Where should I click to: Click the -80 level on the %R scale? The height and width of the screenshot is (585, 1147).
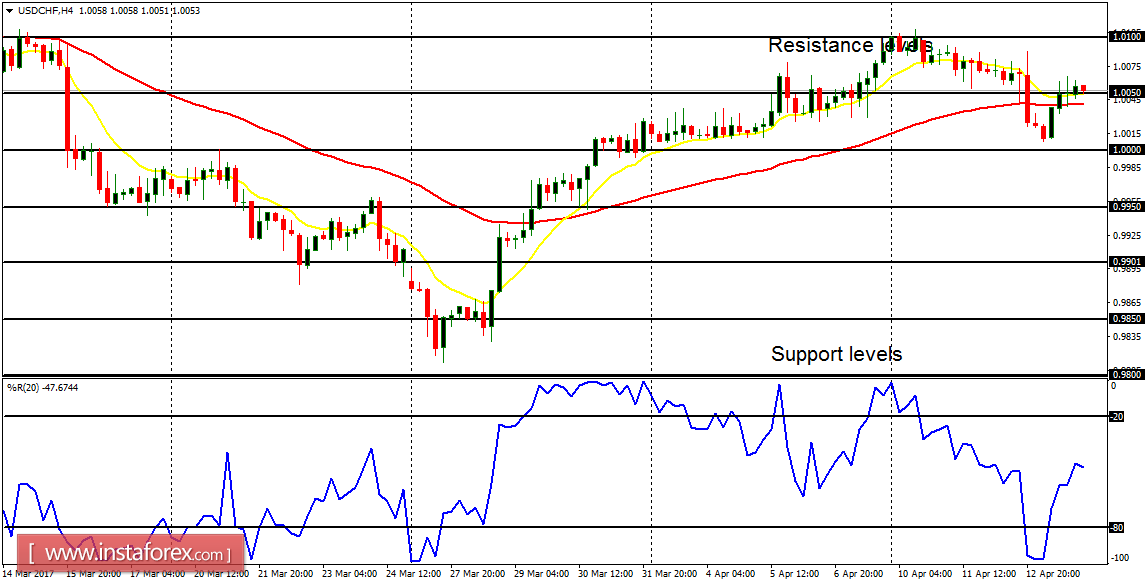click(x=1116, y=527)
